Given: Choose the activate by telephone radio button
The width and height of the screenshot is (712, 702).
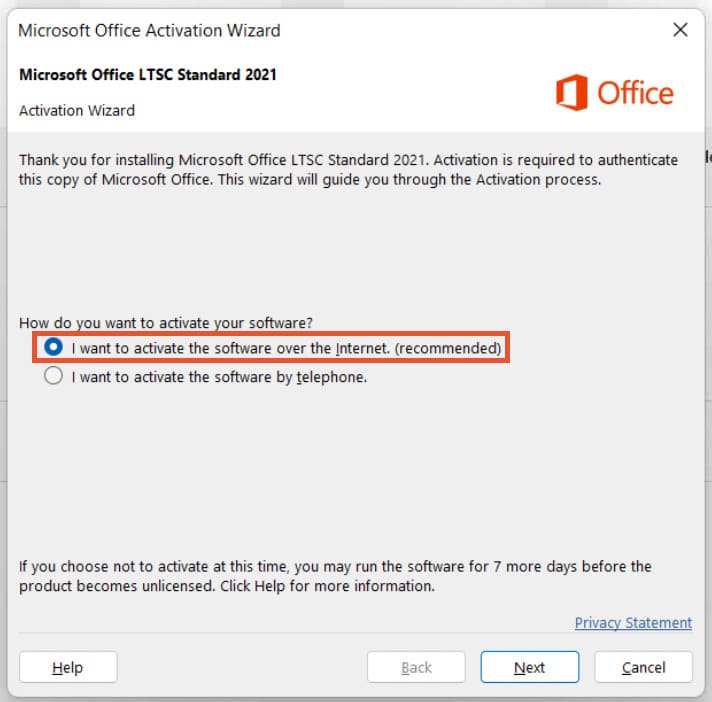Looking at the screenshot, I should click(x=54, y=377).
